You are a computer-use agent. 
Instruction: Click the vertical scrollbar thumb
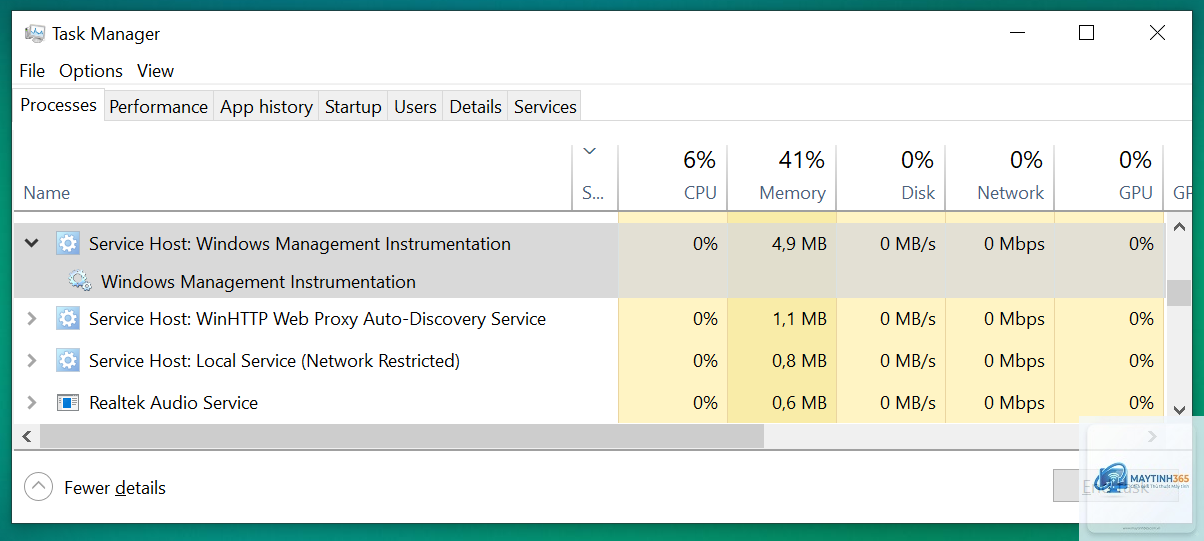coord(1178,291)
